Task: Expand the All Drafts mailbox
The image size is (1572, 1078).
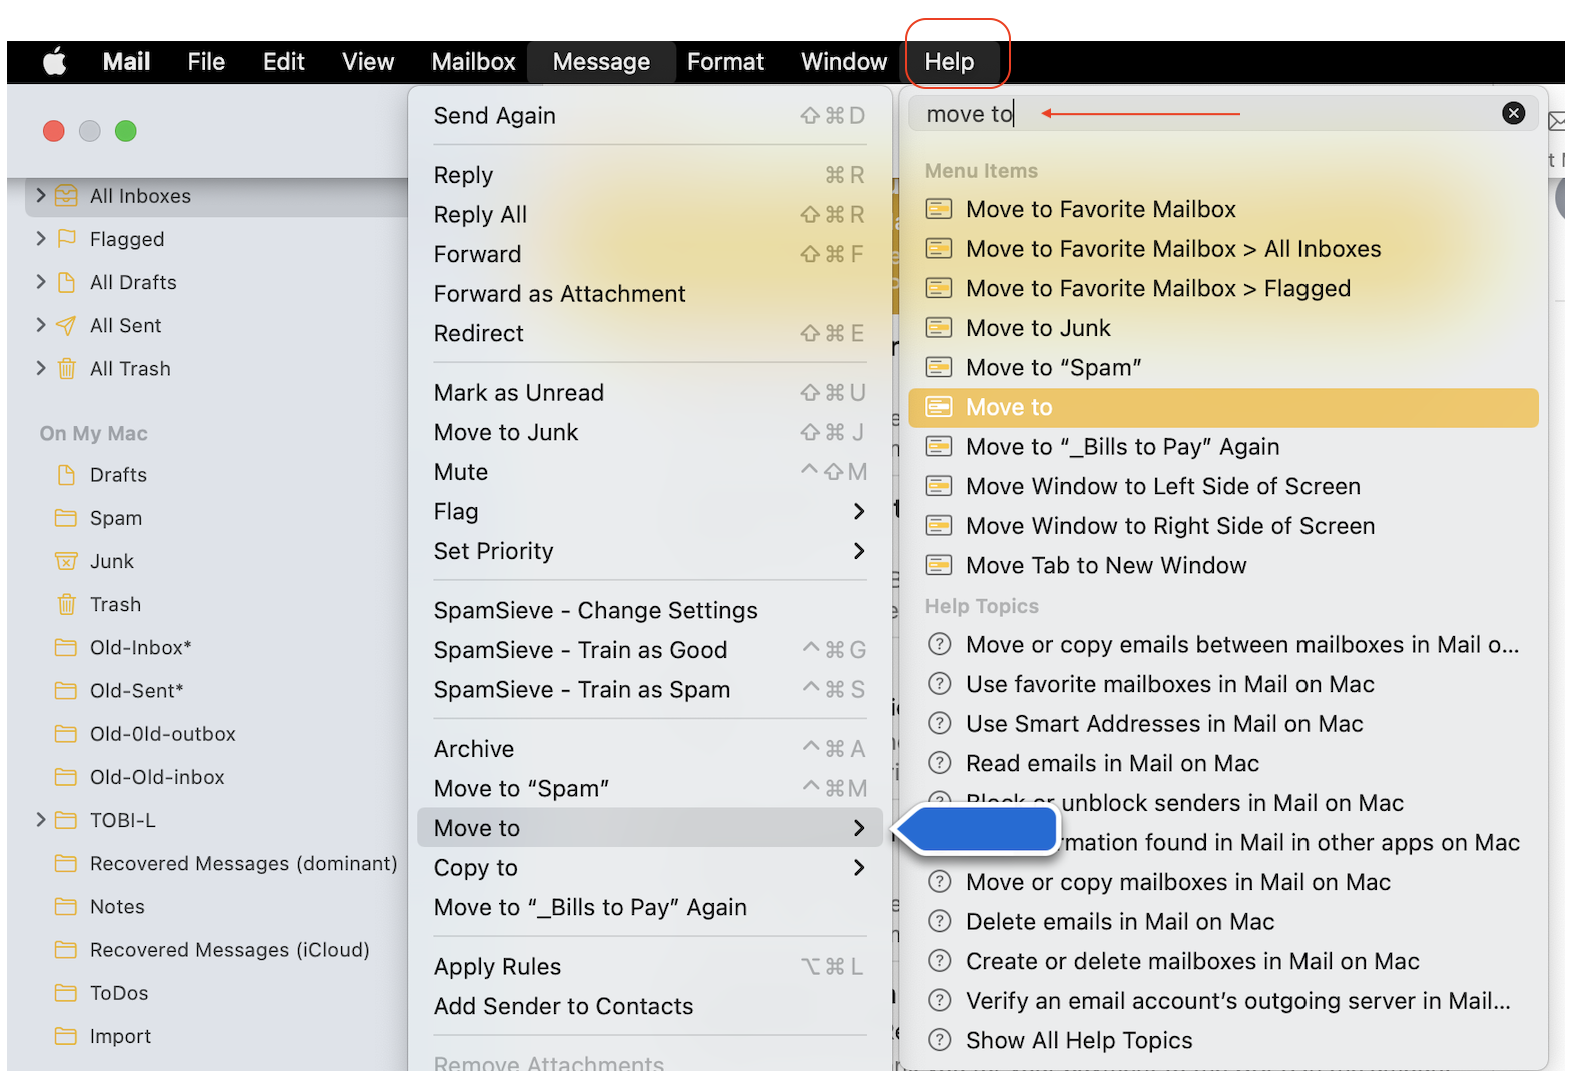Action: tap(40, 282)
